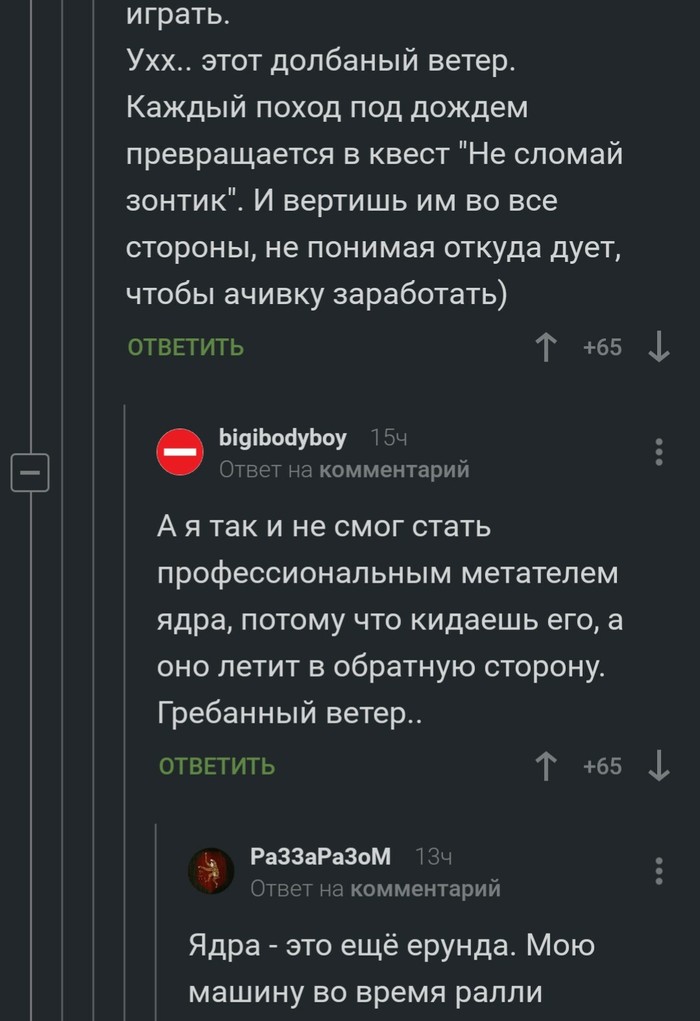Click Ра33аРа3оМ's profile avatar
The height and width of the screenshot is (1021, 700).
[x=213, y=871]
